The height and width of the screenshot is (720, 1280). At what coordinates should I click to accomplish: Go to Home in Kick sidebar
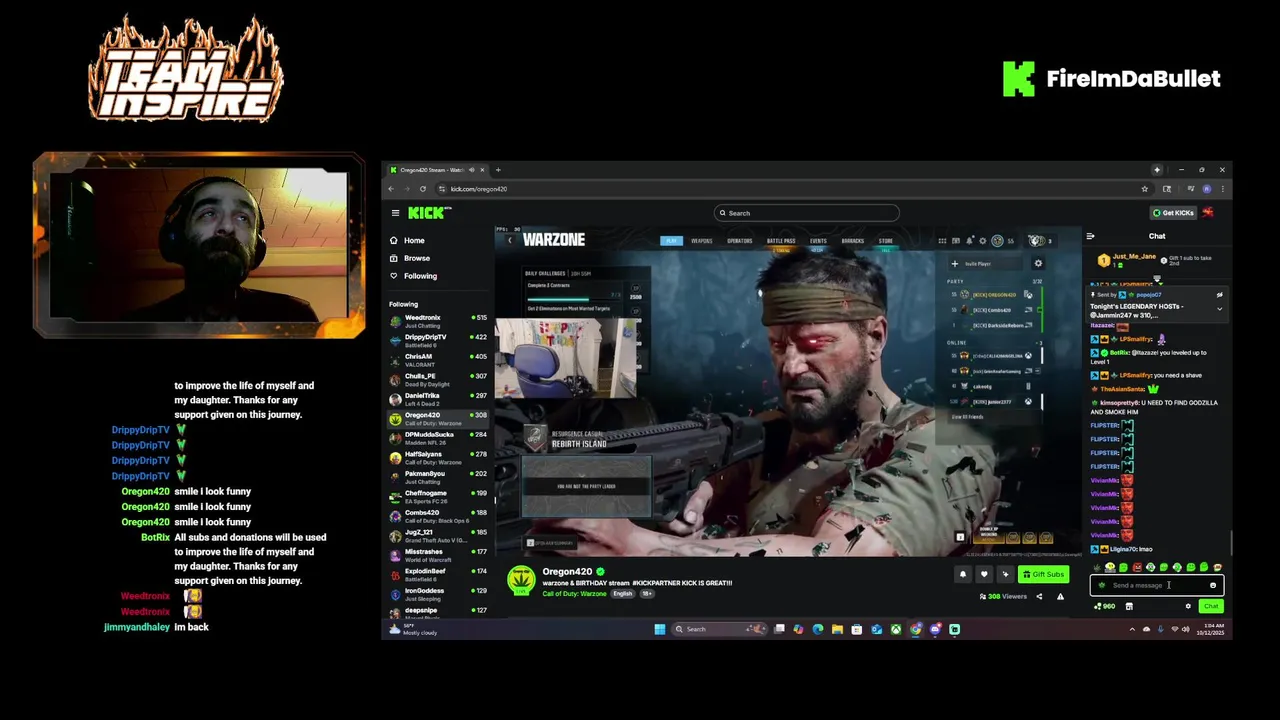438,240
